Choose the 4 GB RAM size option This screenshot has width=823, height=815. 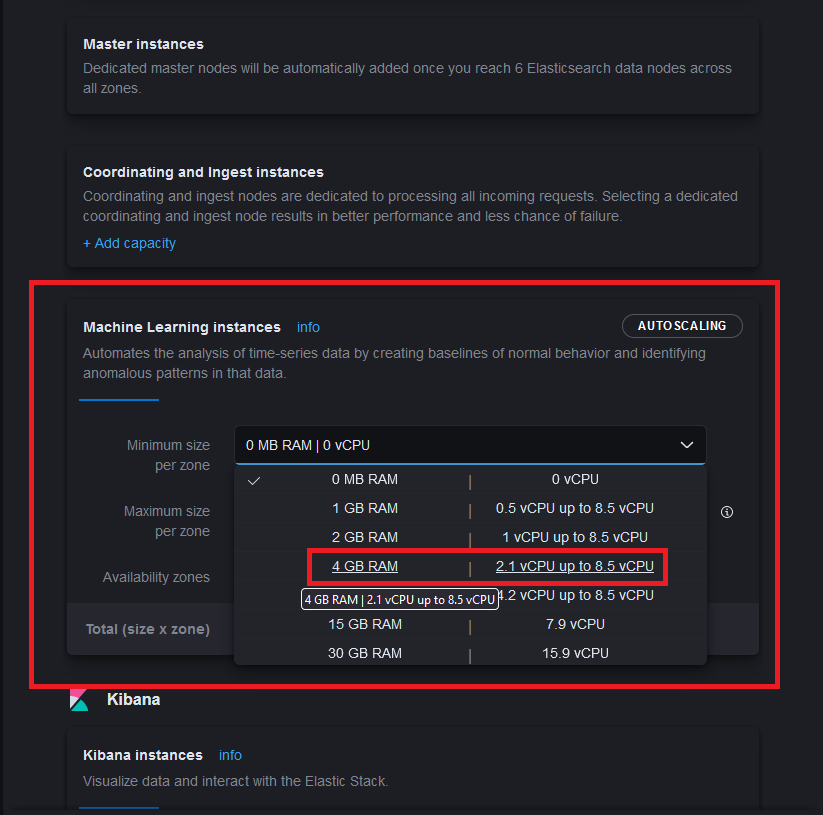click(365, 566)
